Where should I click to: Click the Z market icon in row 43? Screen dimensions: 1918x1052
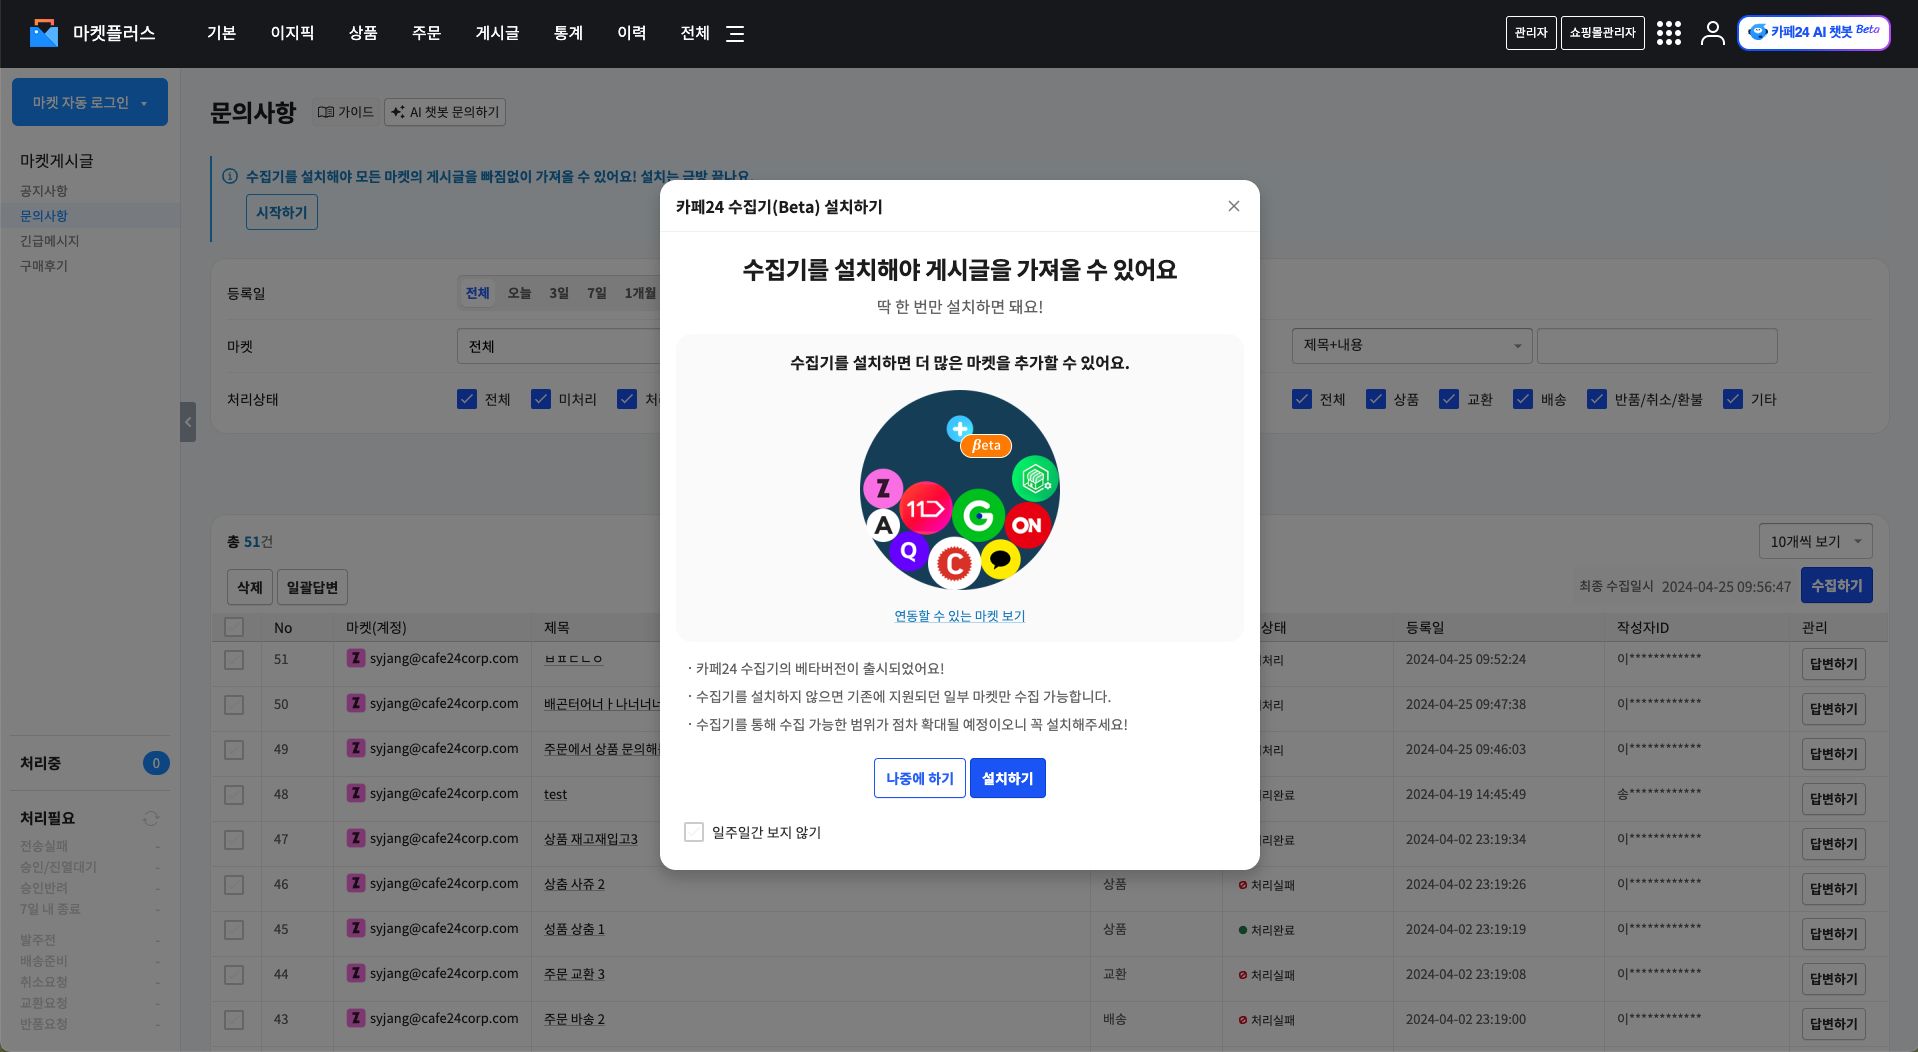click(x=356, y=1018)
